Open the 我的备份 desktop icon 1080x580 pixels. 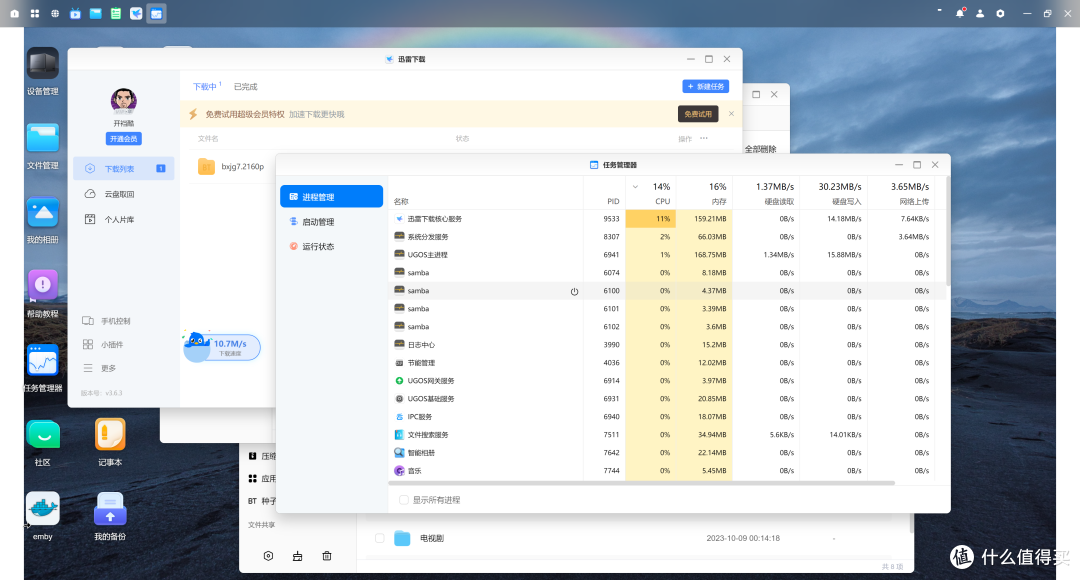(x=110, y=508)
